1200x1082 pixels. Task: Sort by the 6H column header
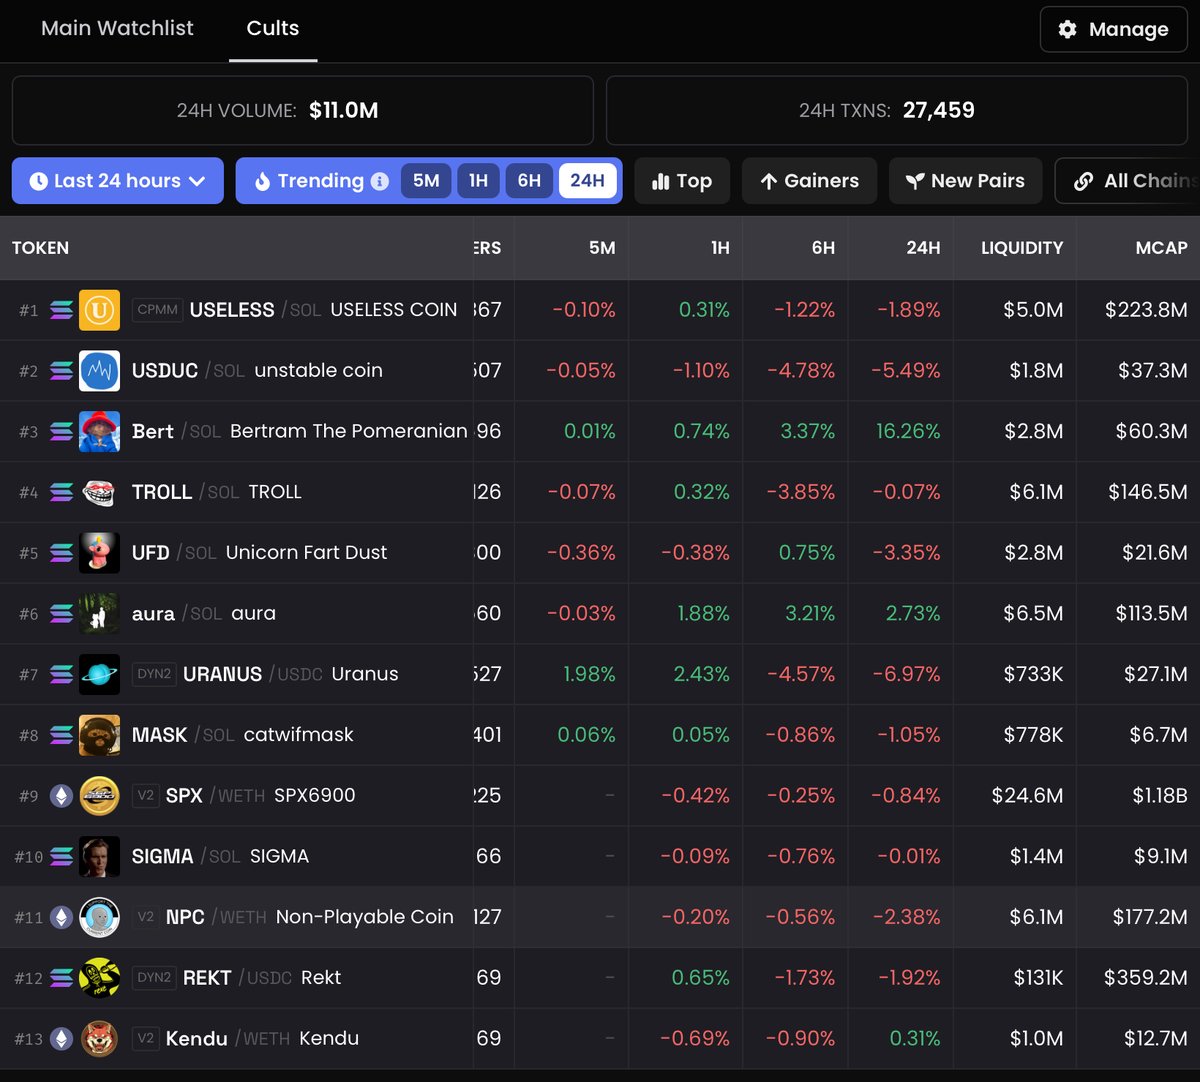(x=823, y=248)
